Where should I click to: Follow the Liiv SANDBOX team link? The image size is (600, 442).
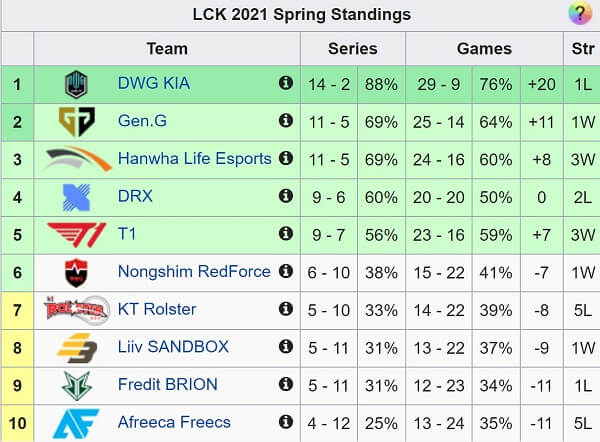[173, 347]
